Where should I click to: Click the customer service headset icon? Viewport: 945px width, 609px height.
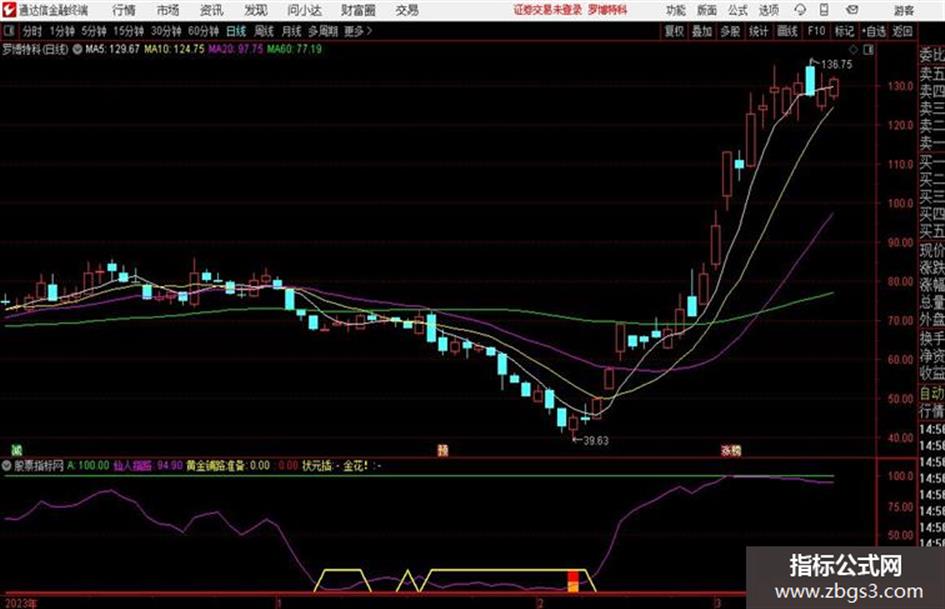pos(800,10)
